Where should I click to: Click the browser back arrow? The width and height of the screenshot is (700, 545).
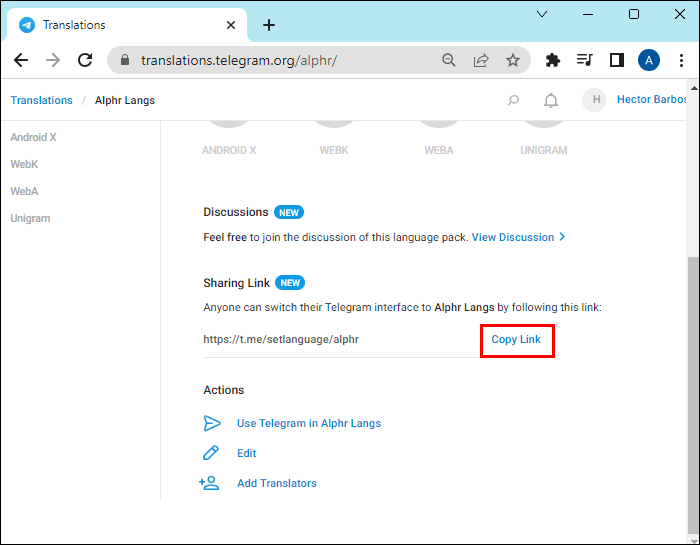coord(21,60)
